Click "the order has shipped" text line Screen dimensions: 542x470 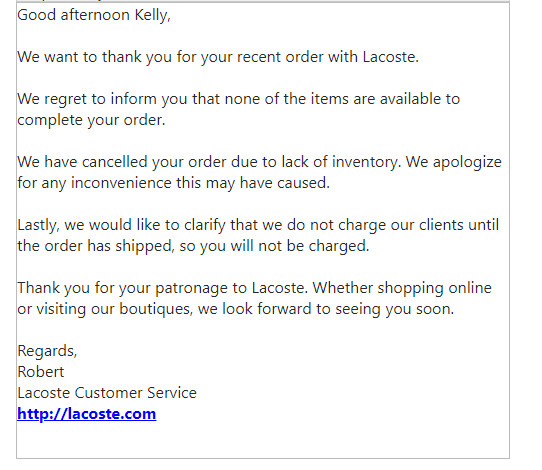click(x=193, y=246)
